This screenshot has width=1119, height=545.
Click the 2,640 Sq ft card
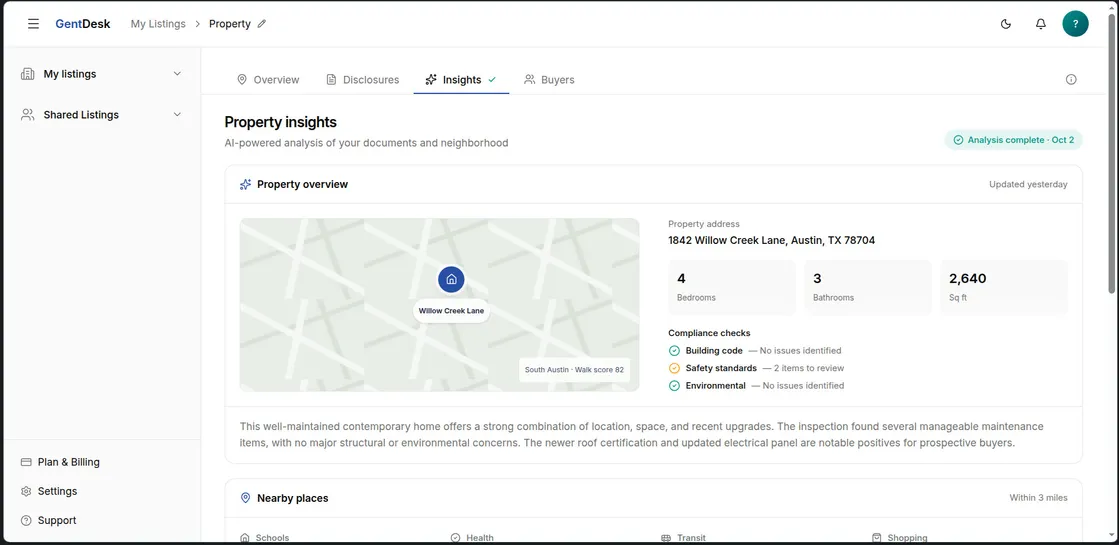click(1004, 287)
